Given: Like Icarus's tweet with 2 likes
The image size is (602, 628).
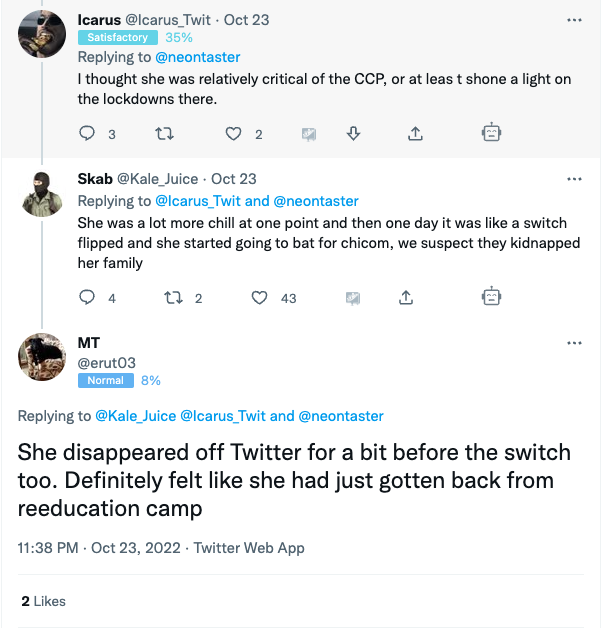Looking at the screenshot, I should pos(233,133).
